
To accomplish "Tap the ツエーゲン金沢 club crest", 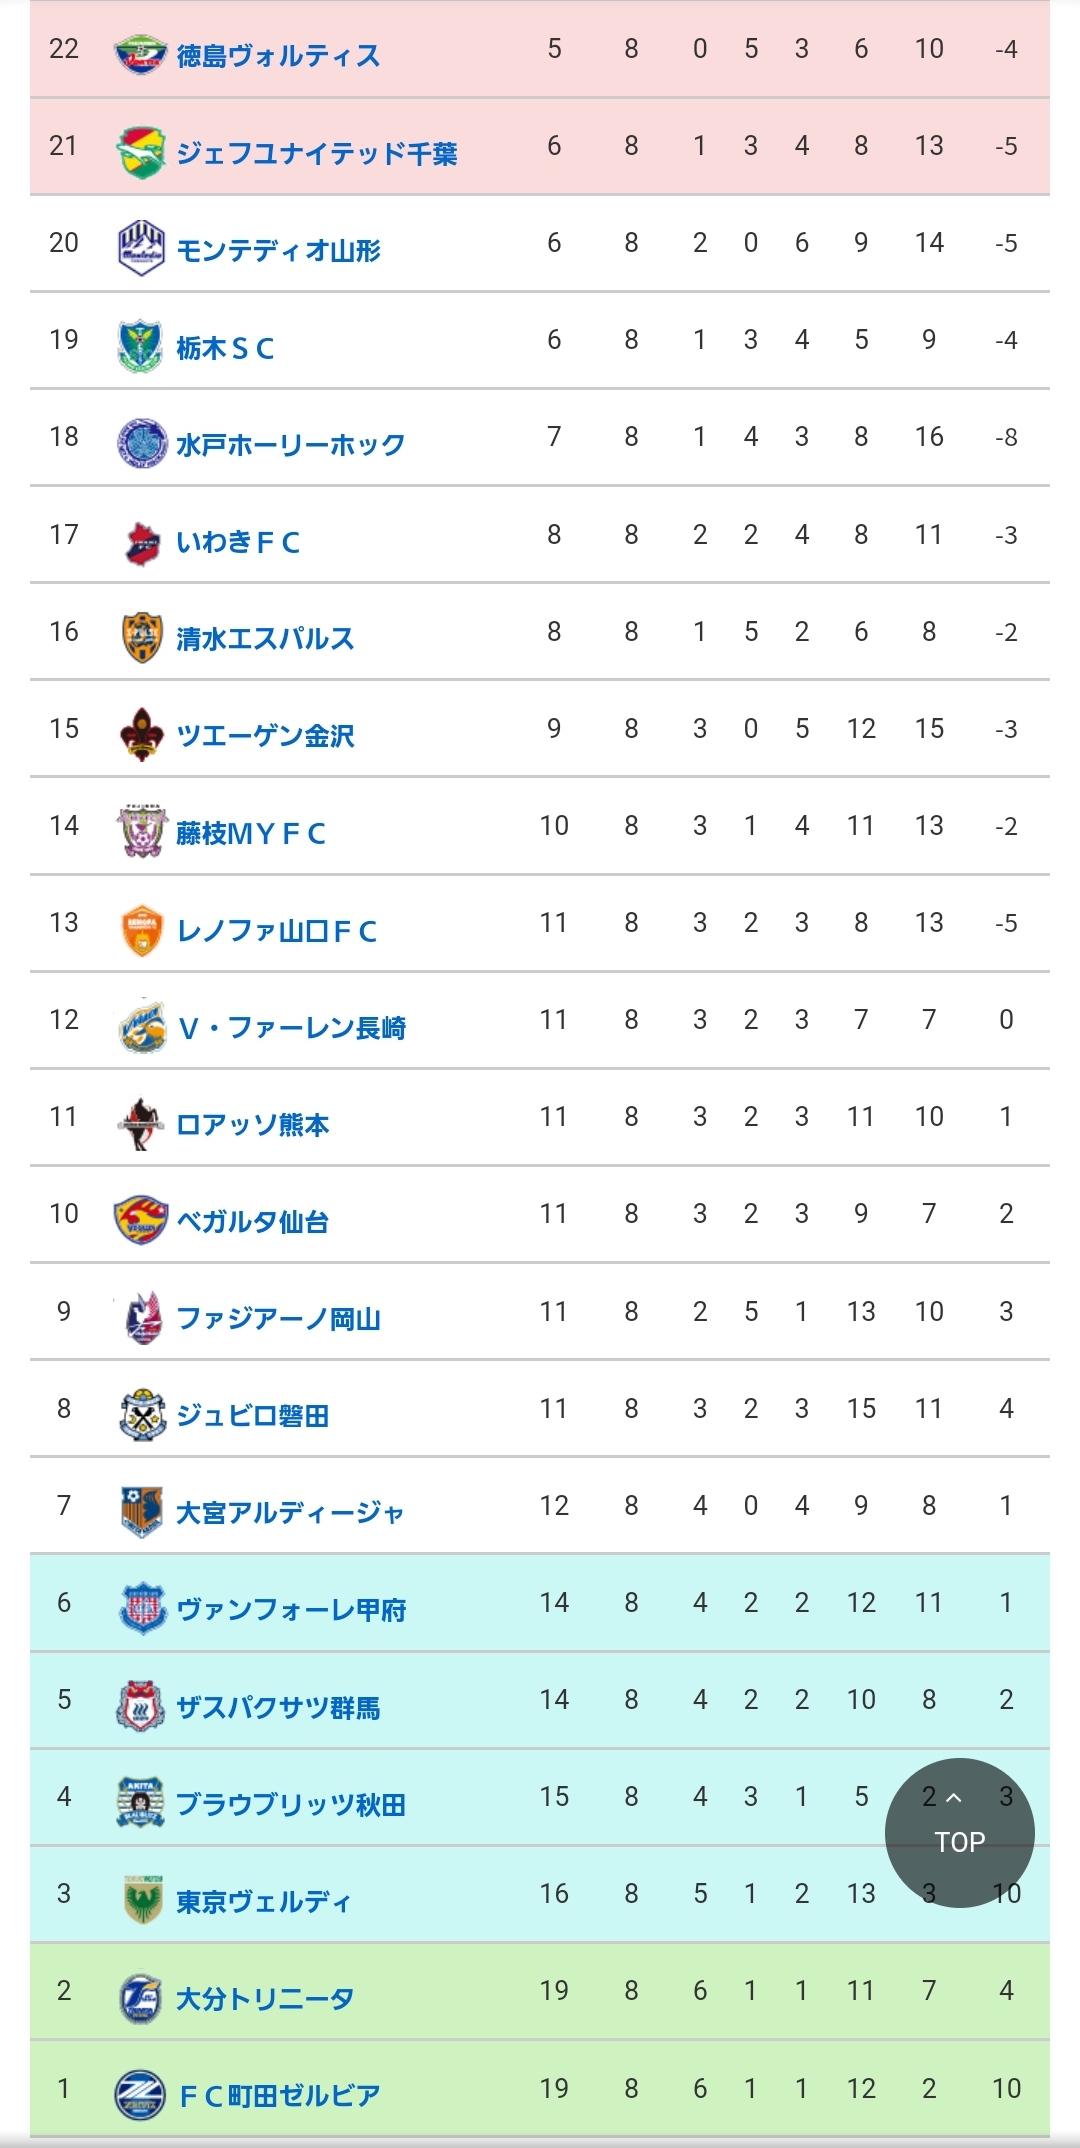I will point(141,734).
